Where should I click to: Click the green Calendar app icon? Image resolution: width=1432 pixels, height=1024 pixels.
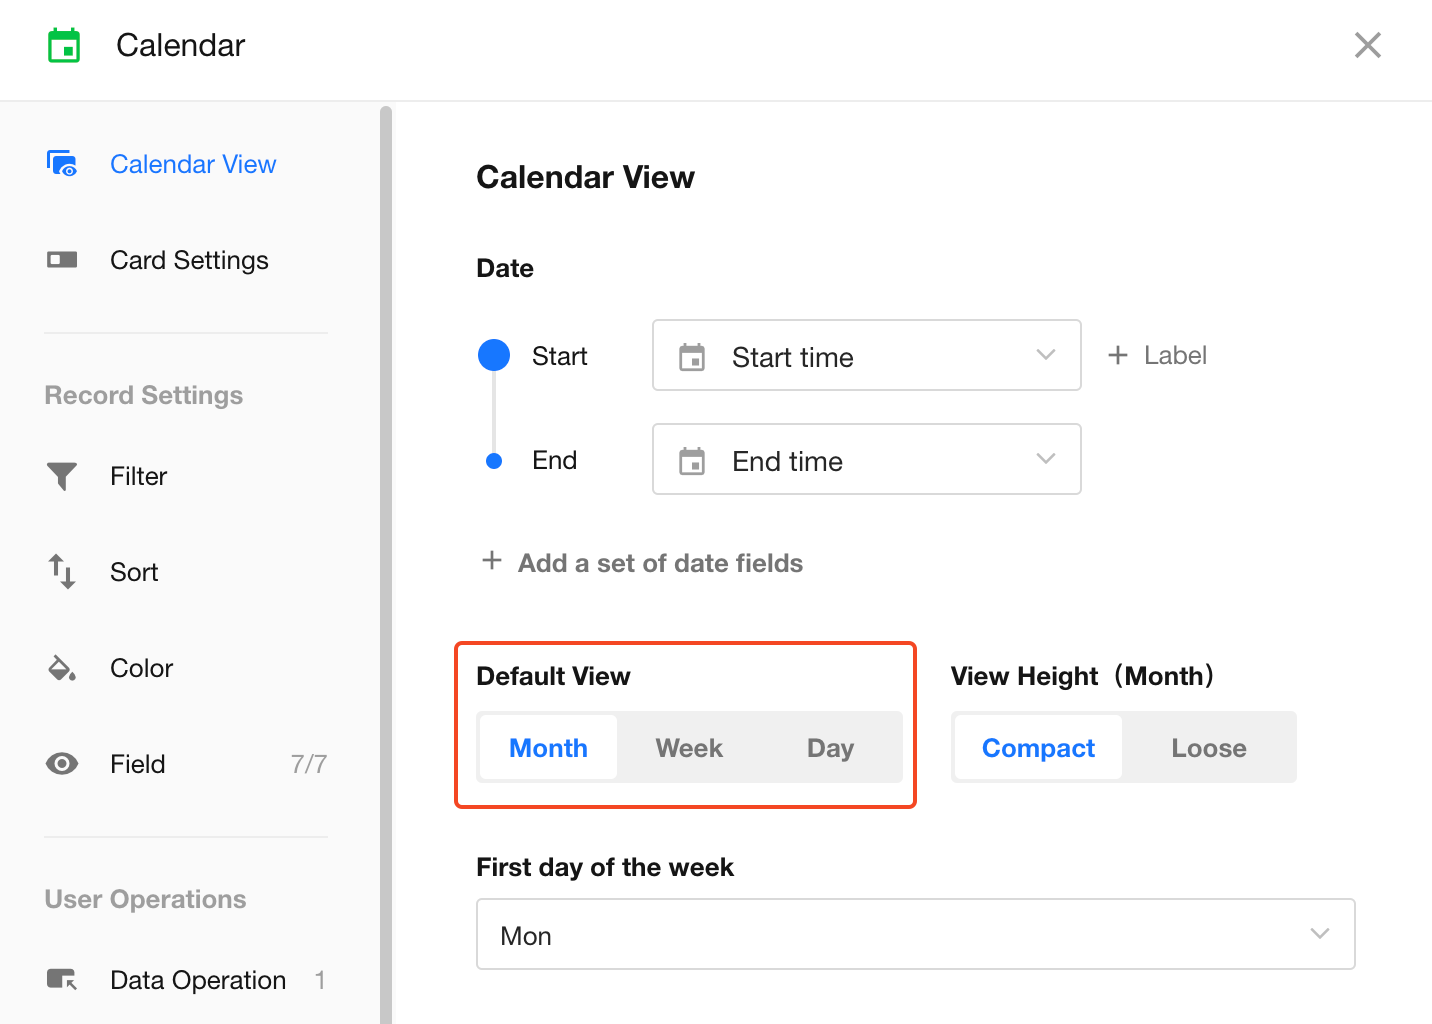coord(64,45)
